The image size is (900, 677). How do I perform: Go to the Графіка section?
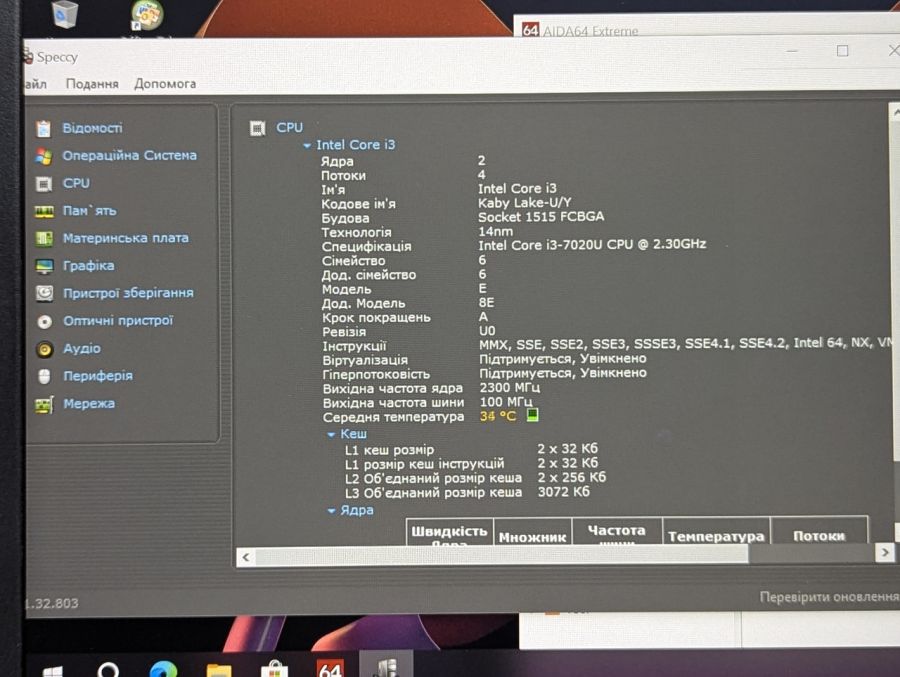[88, 265]
